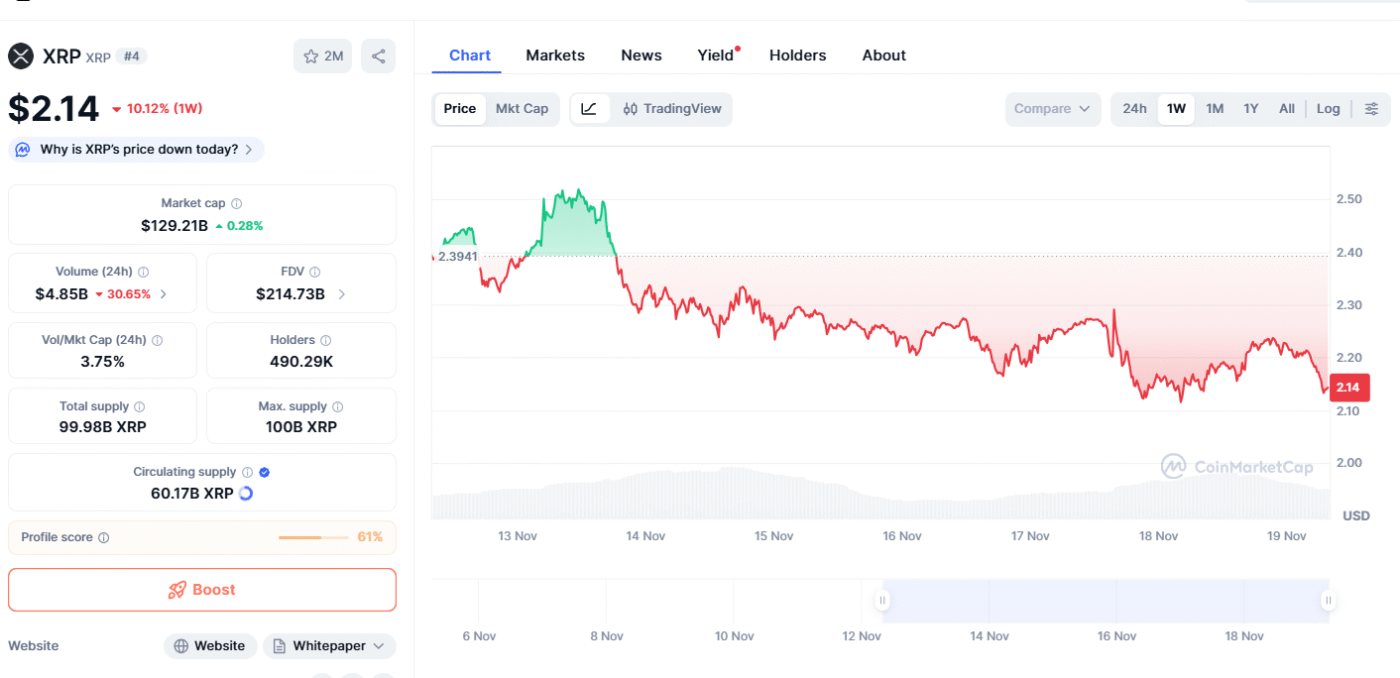Click the Market cap info icon
The height and width of the screenshot is (678, 1400).
point(237,203)
